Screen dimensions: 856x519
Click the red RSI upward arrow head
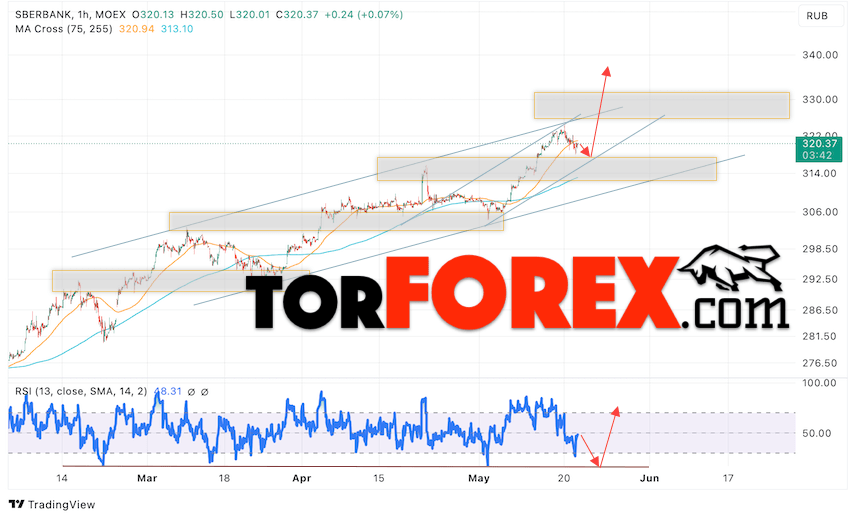click(616, 411)
